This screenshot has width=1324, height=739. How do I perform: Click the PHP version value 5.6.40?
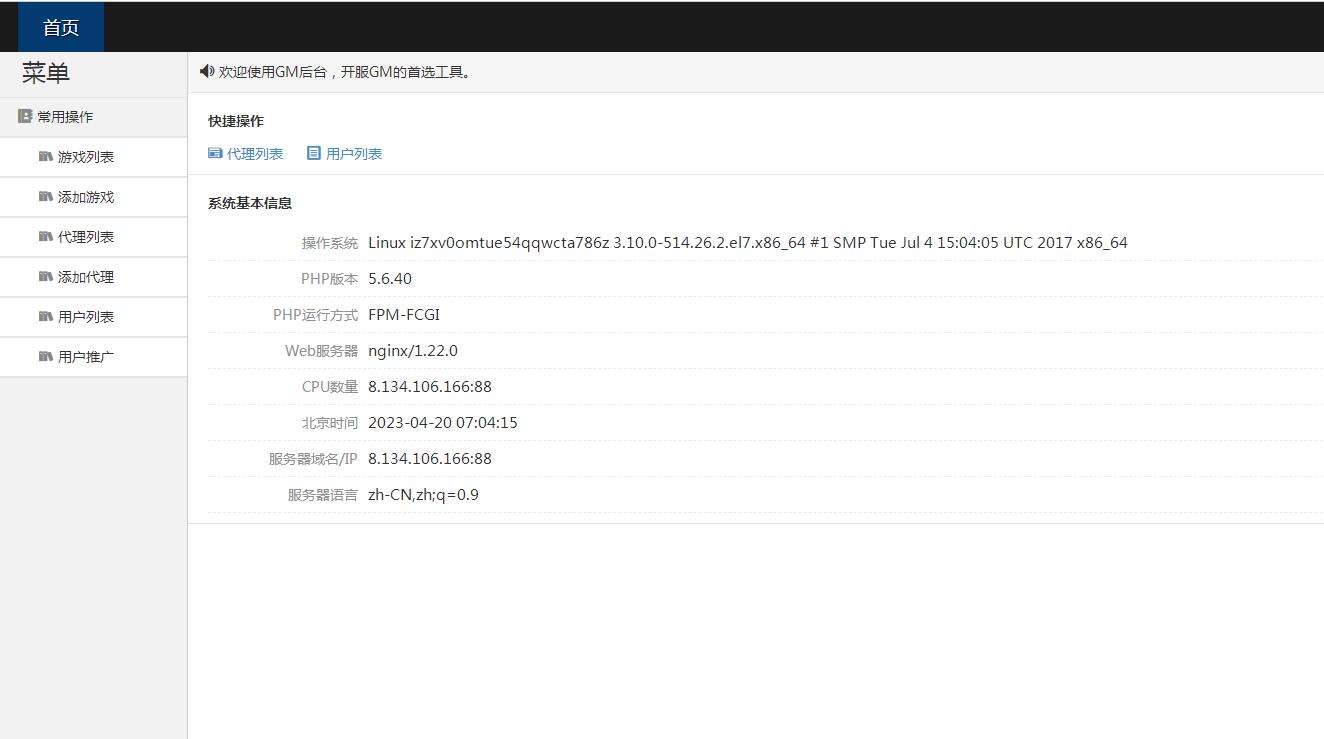pyautogui.click(x=390, y=279)
